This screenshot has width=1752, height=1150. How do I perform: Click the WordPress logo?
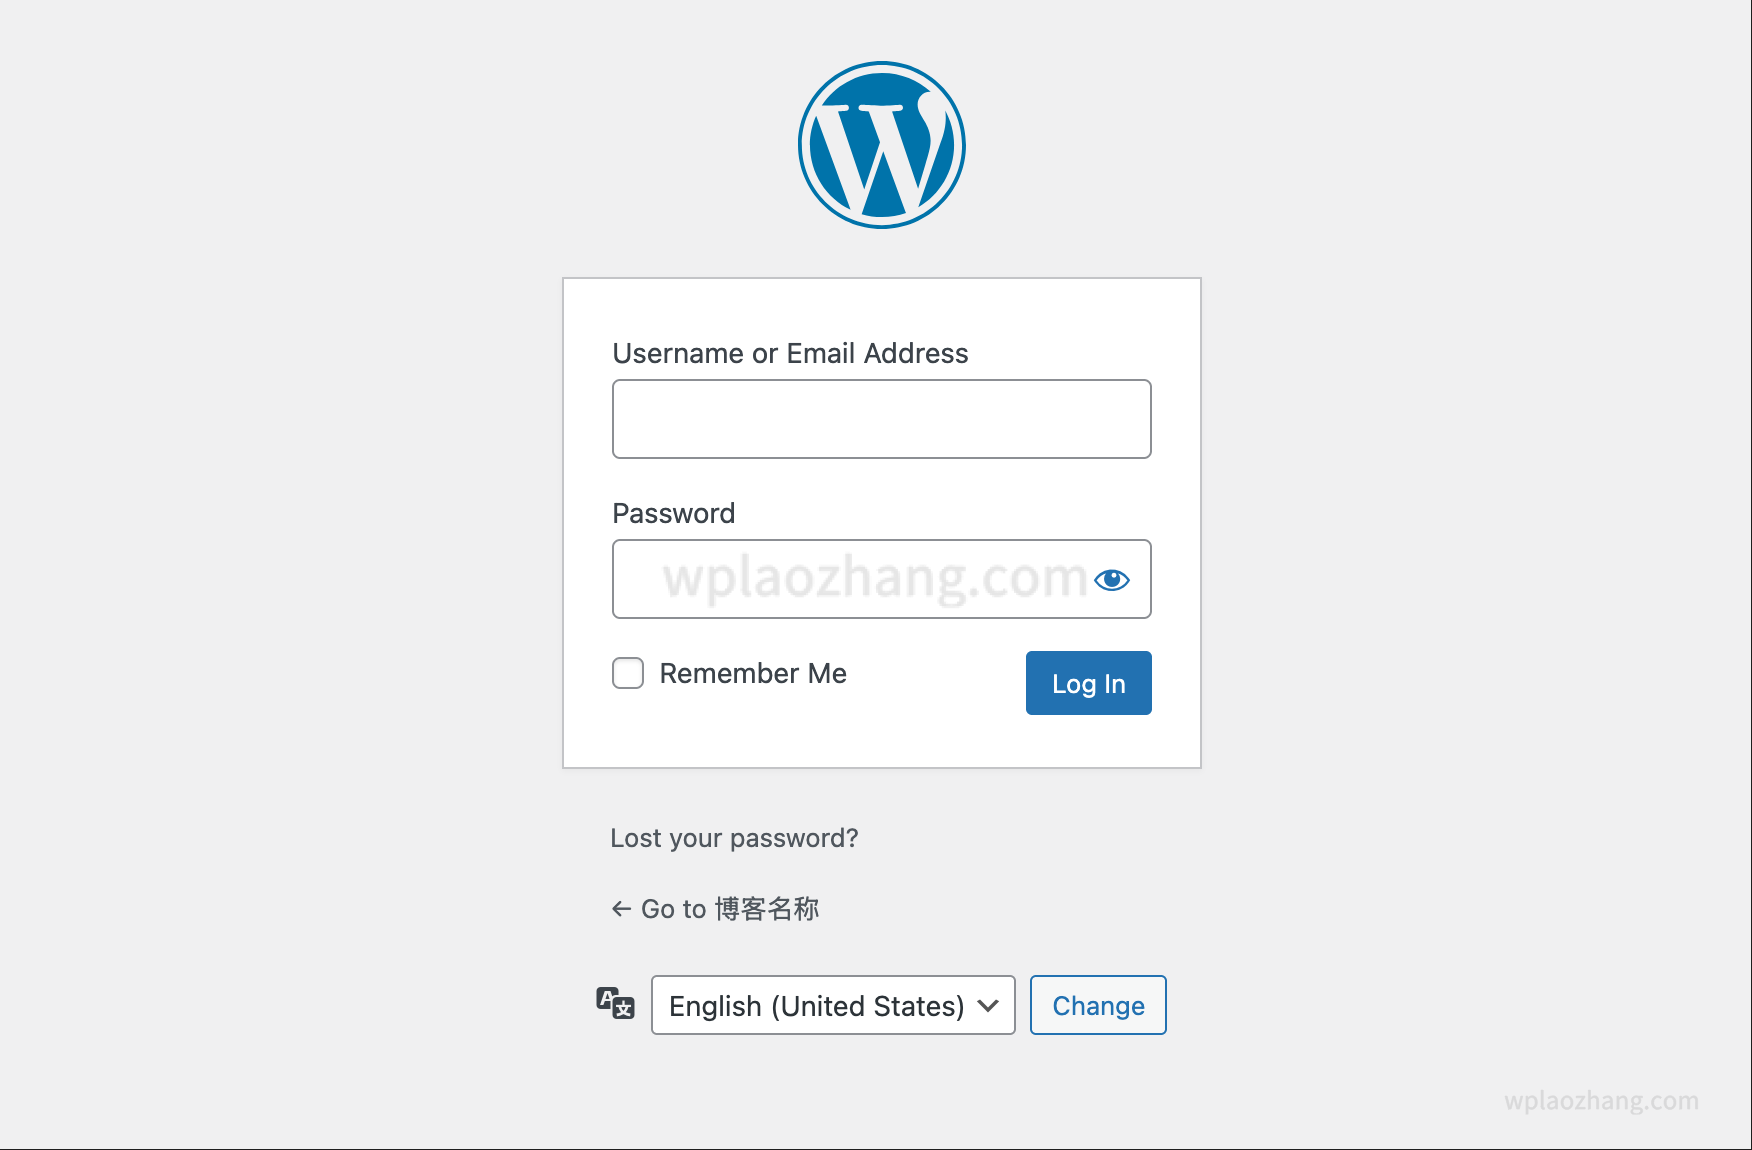[881, 145]
